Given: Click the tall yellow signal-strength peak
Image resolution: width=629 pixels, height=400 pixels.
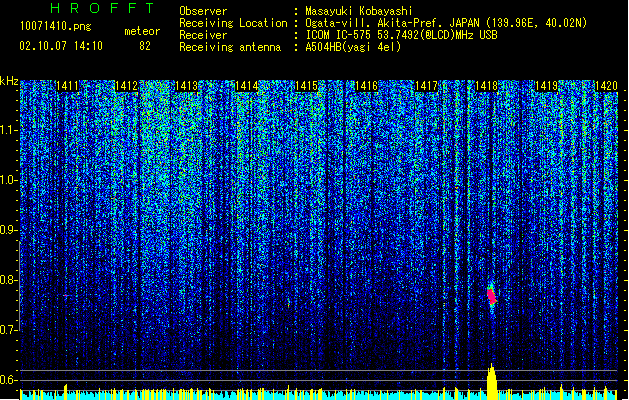Looking at the screenshot, I should [492, 382].
